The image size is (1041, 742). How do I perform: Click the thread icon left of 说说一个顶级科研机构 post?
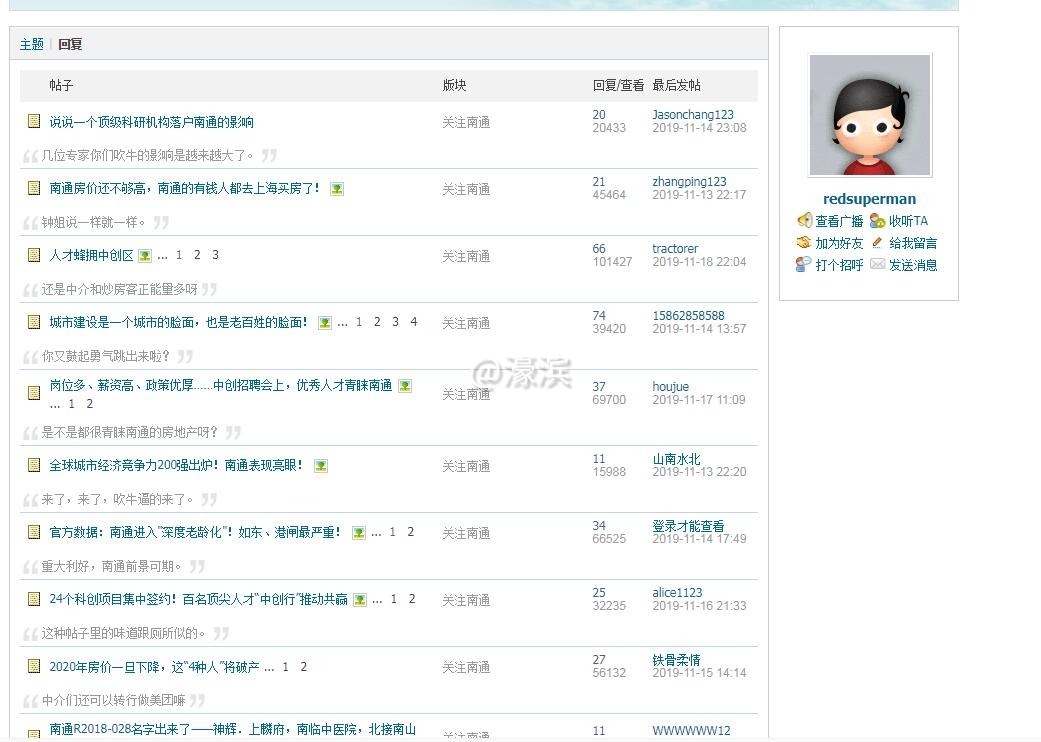[34, 122]
